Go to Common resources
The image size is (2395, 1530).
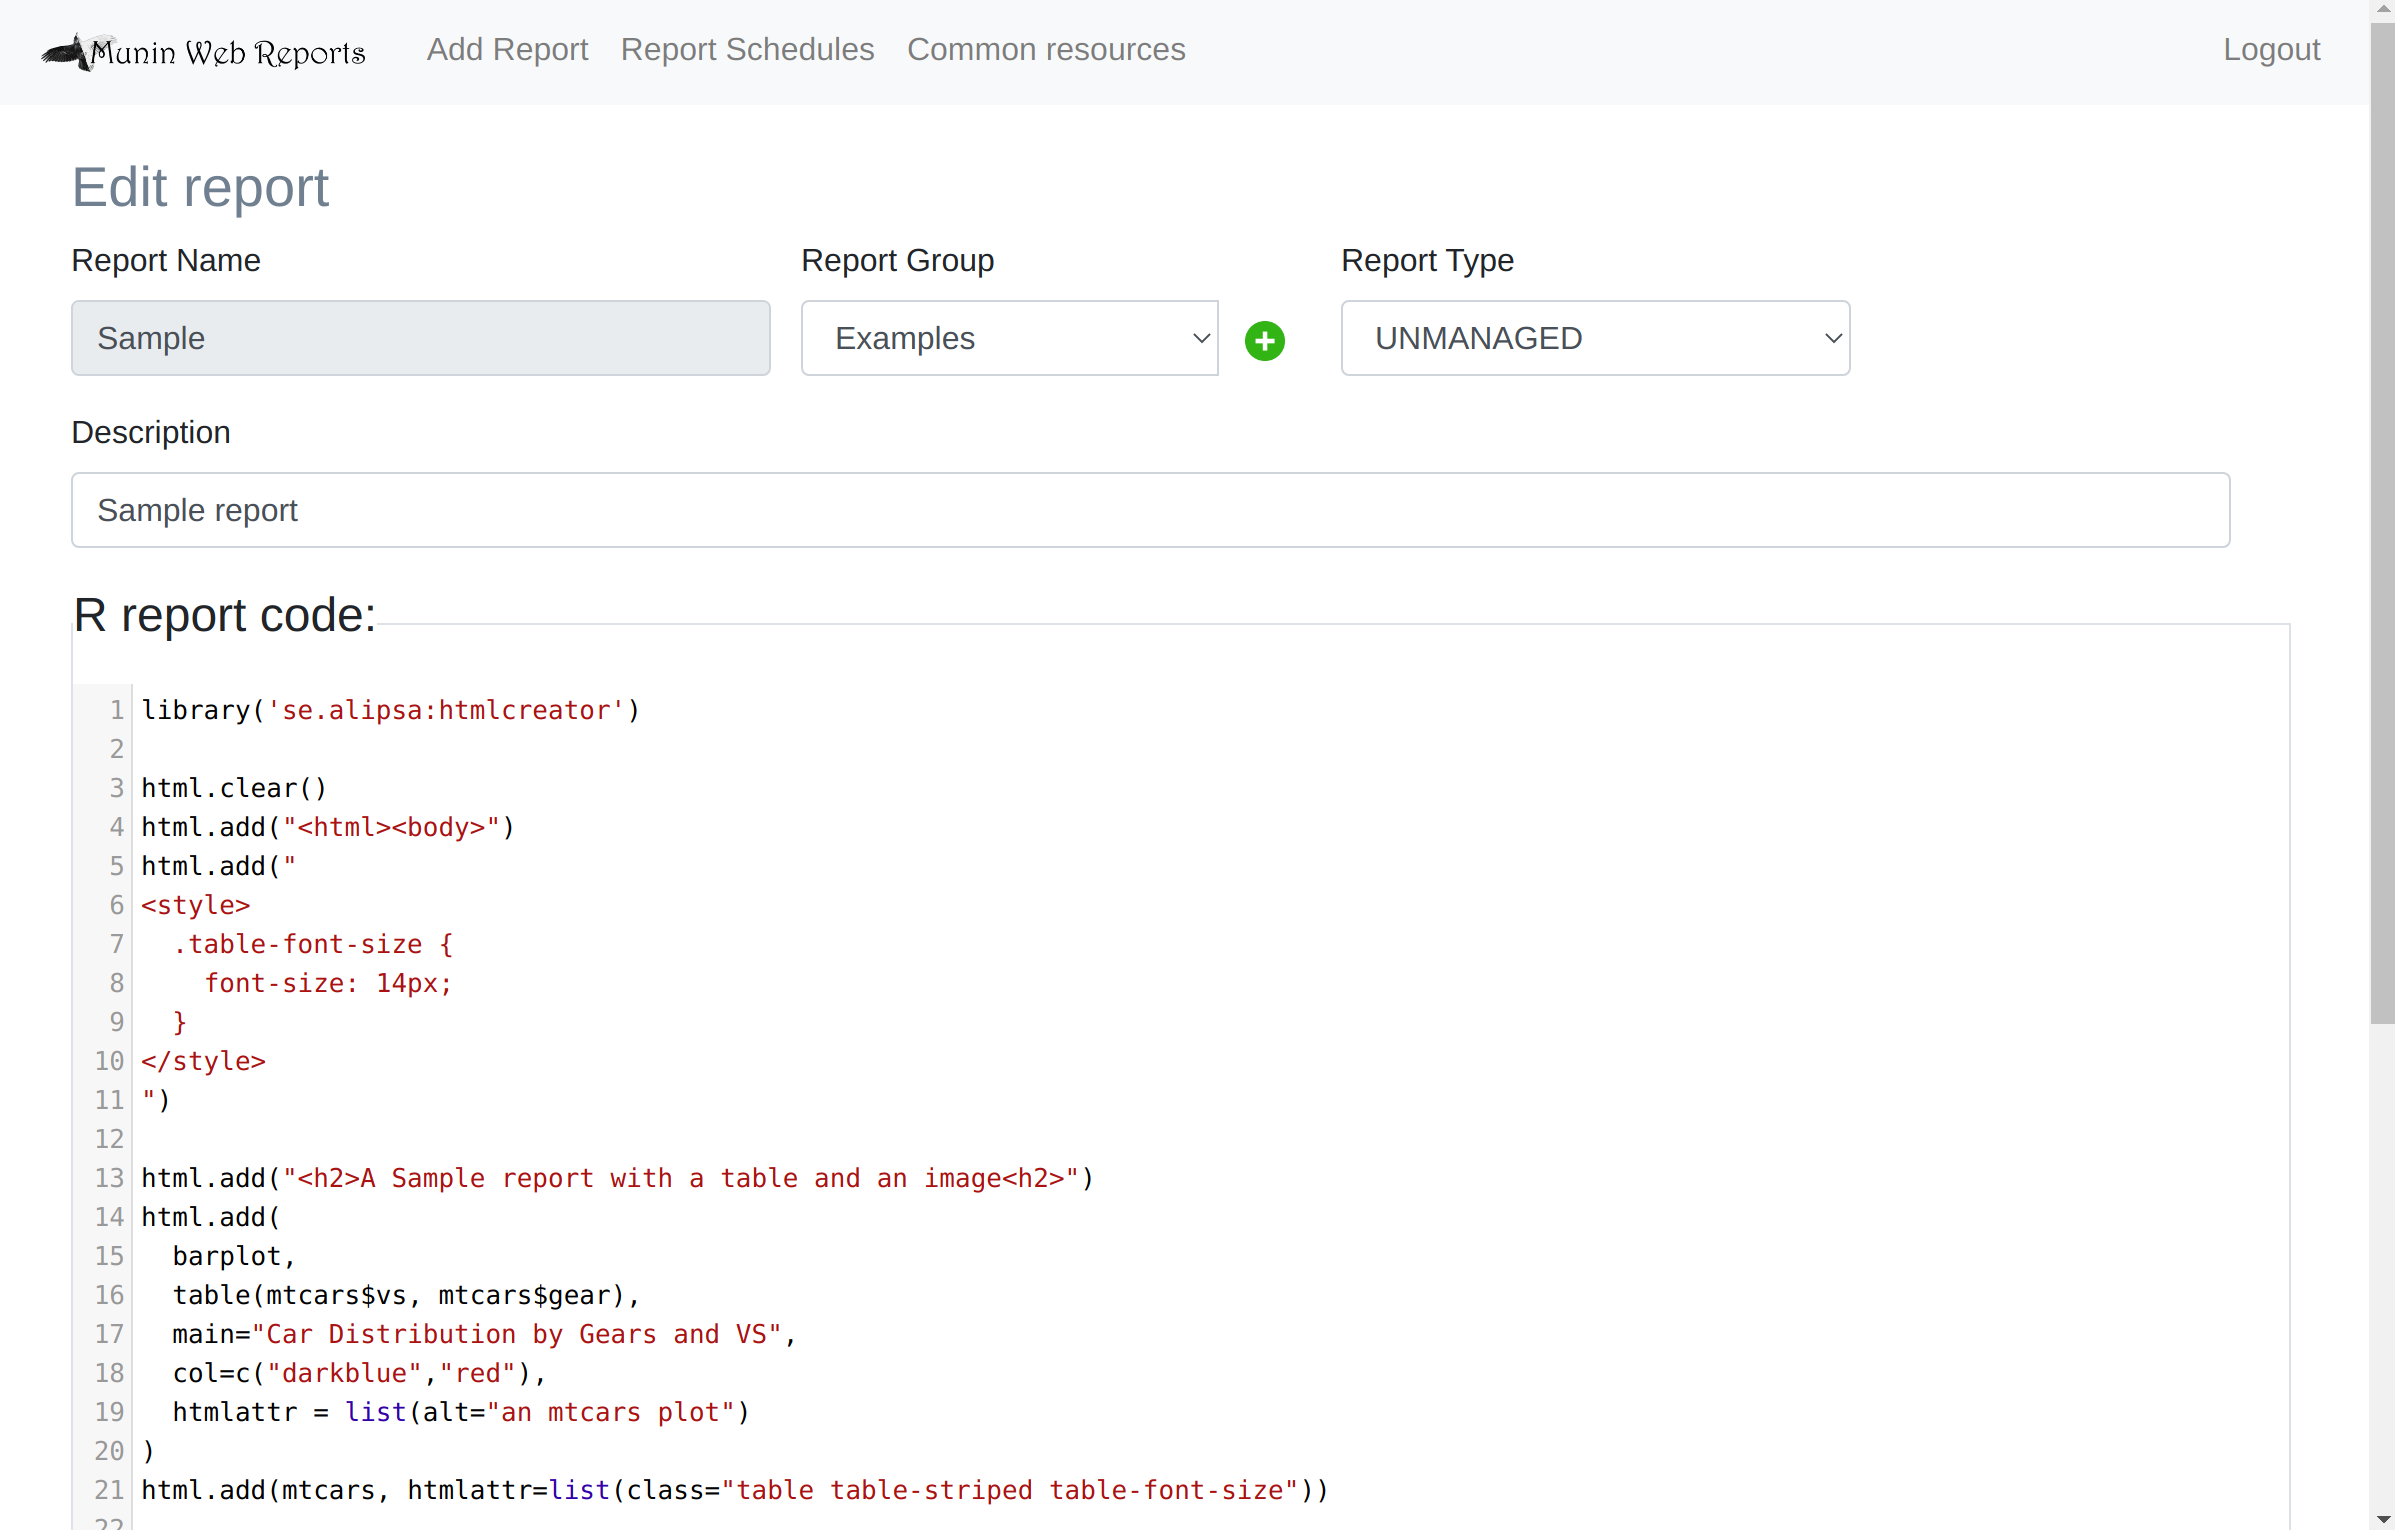point(1046,50)
